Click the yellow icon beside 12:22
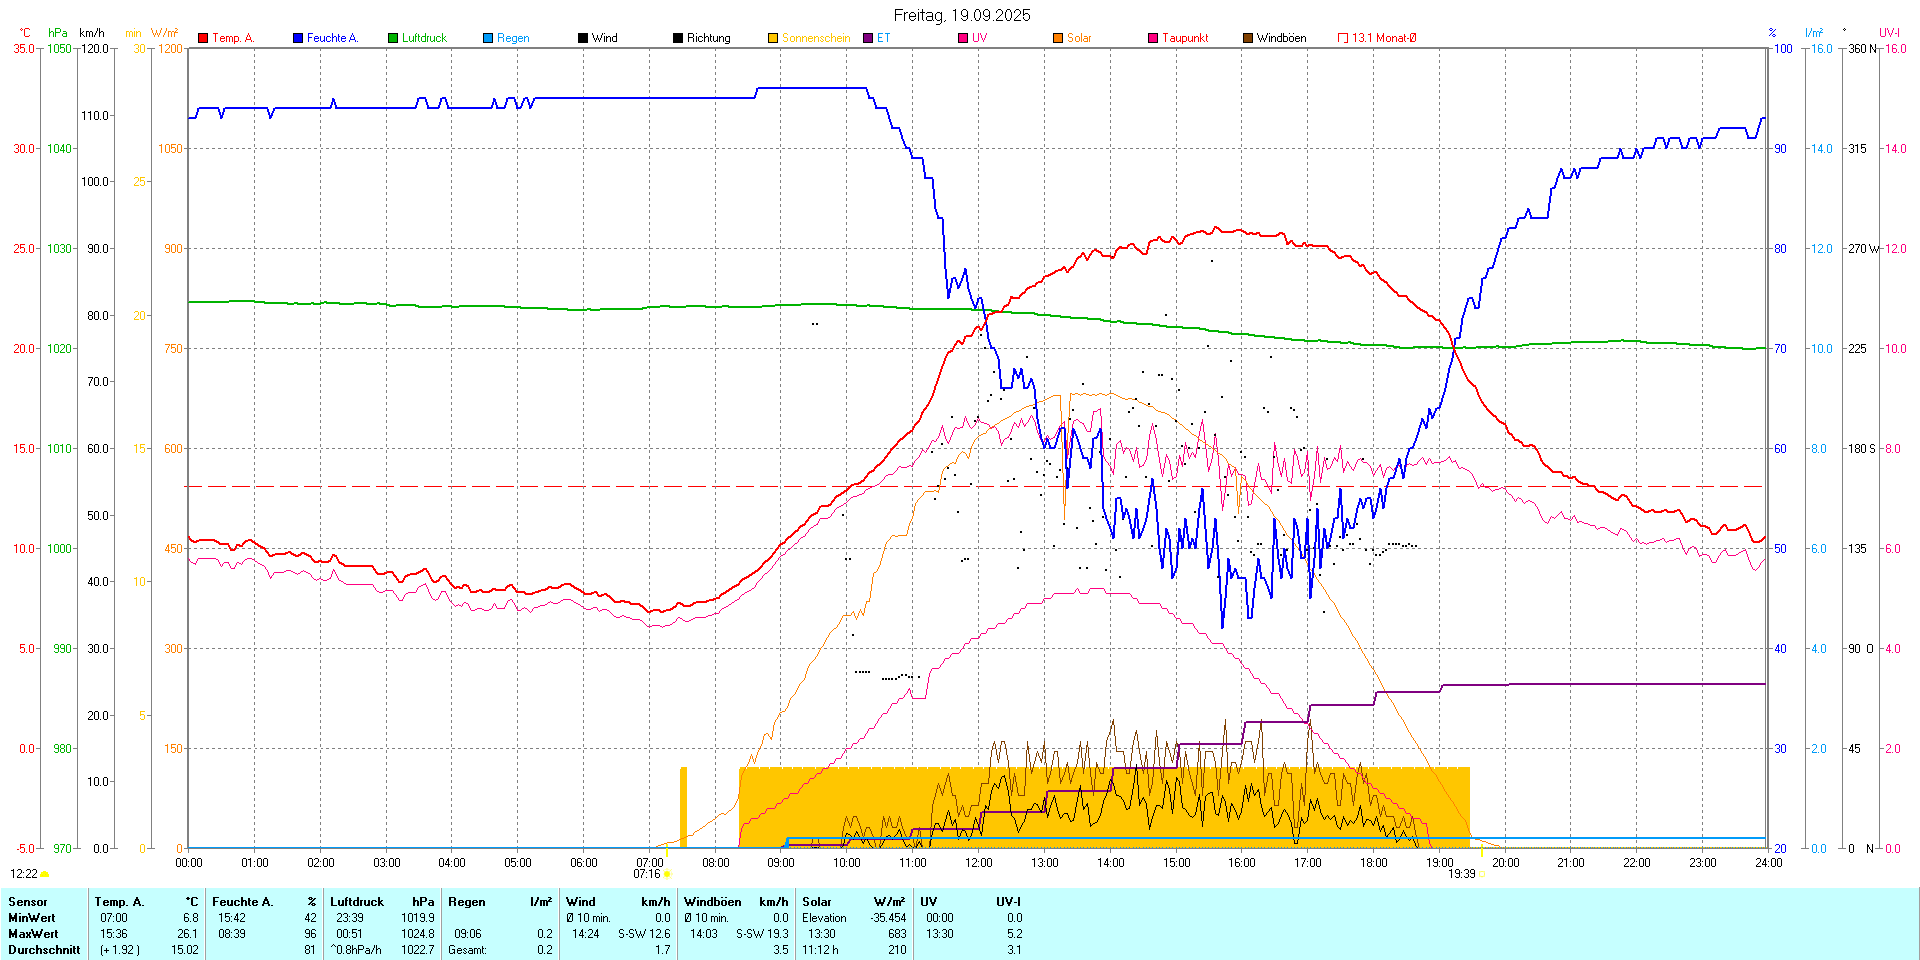The width and height of the screenshot is (1920, 960). pyautogui.click(x=45, y=874)
